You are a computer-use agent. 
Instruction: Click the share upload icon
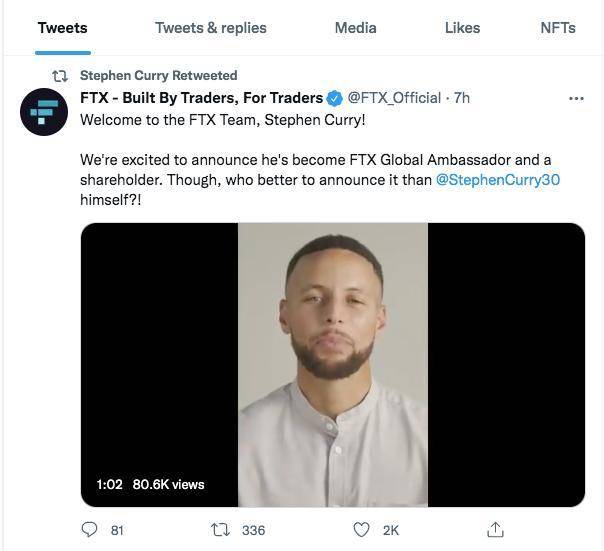click(495, 529)
